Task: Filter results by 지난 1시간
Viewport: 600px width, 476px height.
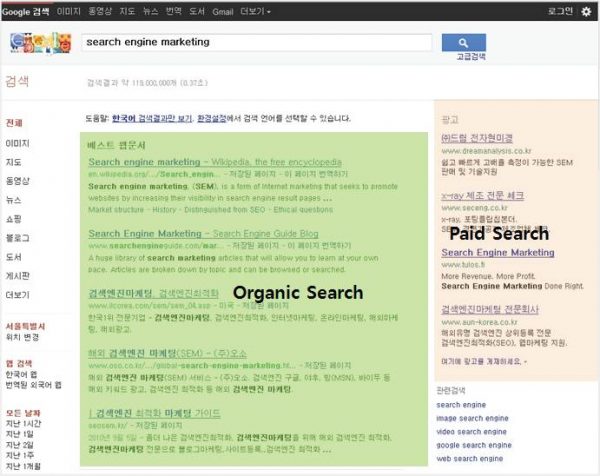Action: (x=23, y=424)
